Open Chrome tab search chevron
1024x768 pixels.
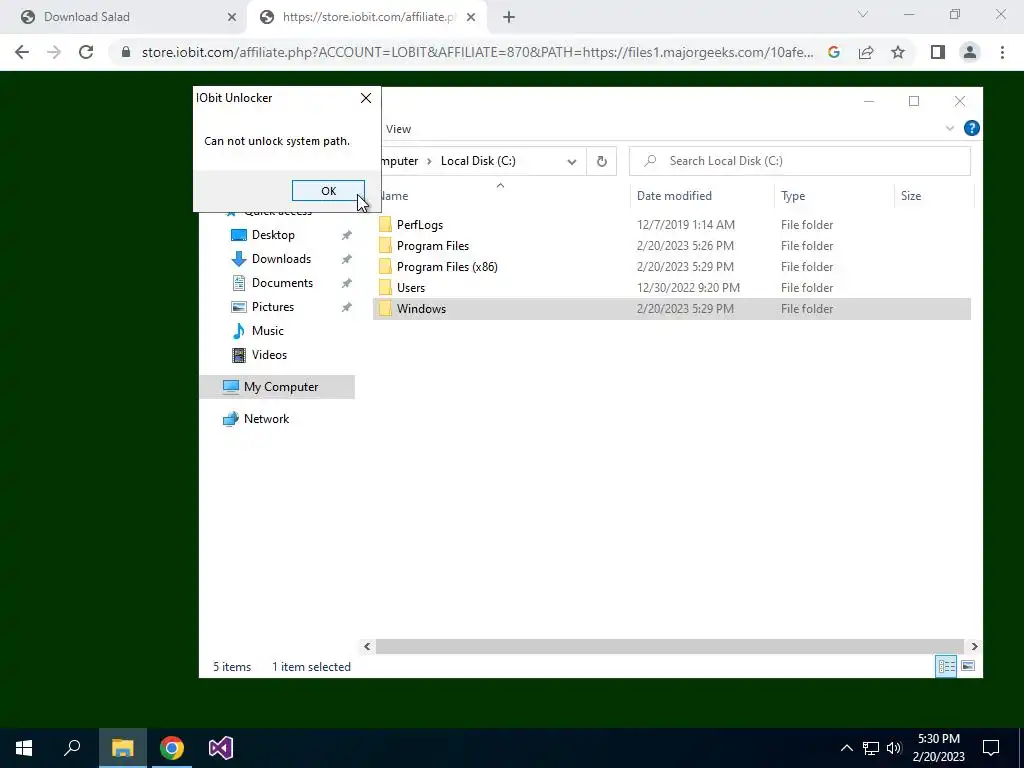coord(863,14)
